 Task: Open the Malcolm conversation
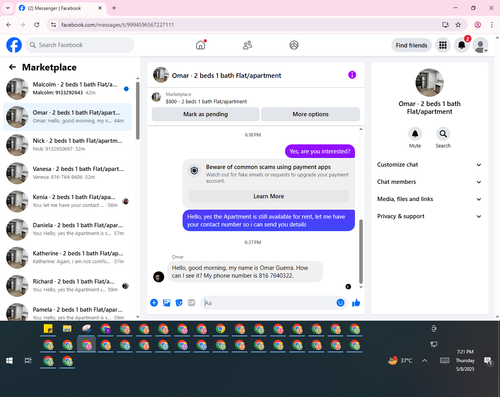68,89
